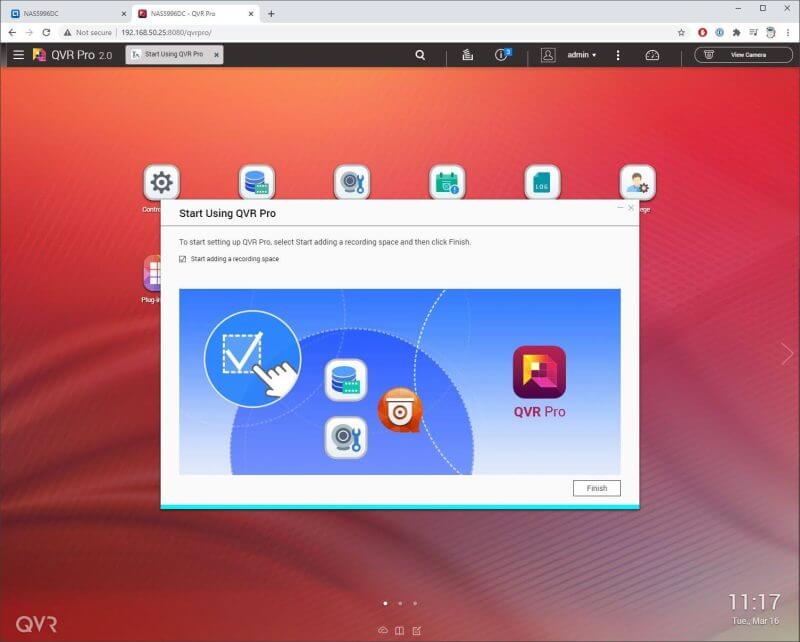Open the Camera Settings icon with wrench
Viewport: 800px width, 642px height.
352,183
